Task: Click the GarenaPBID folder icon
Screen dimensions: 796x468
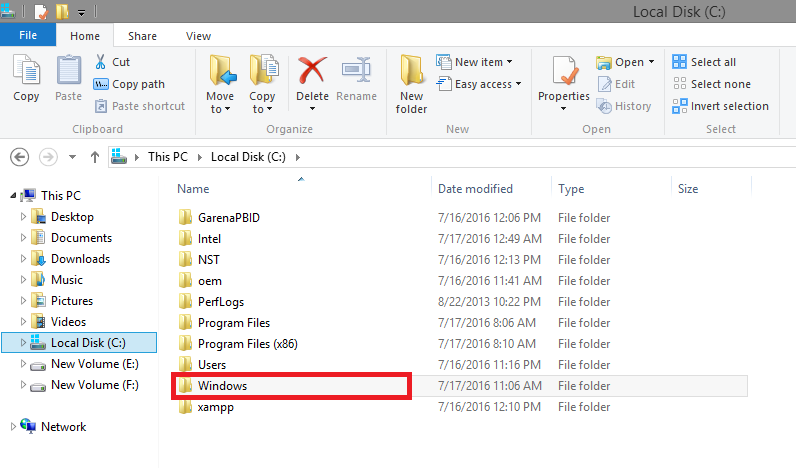Action: pyautogui.click(x=185, y=218)
